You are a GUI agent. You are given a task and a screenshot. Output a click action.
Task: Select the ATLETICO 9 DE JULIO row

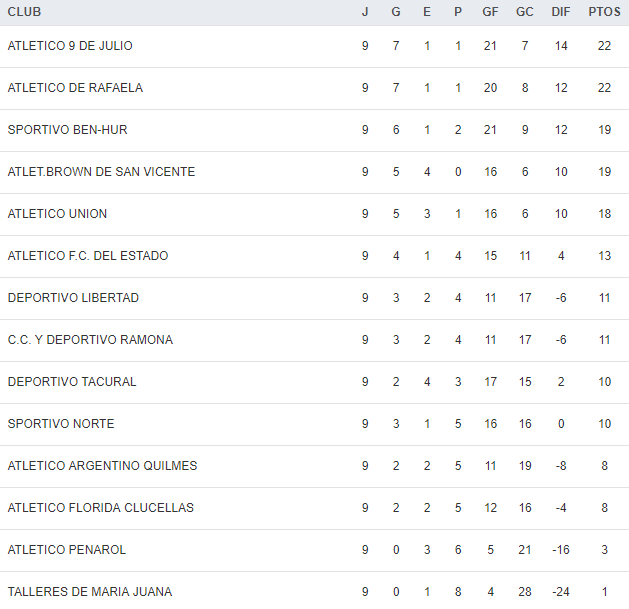(70, 46)
